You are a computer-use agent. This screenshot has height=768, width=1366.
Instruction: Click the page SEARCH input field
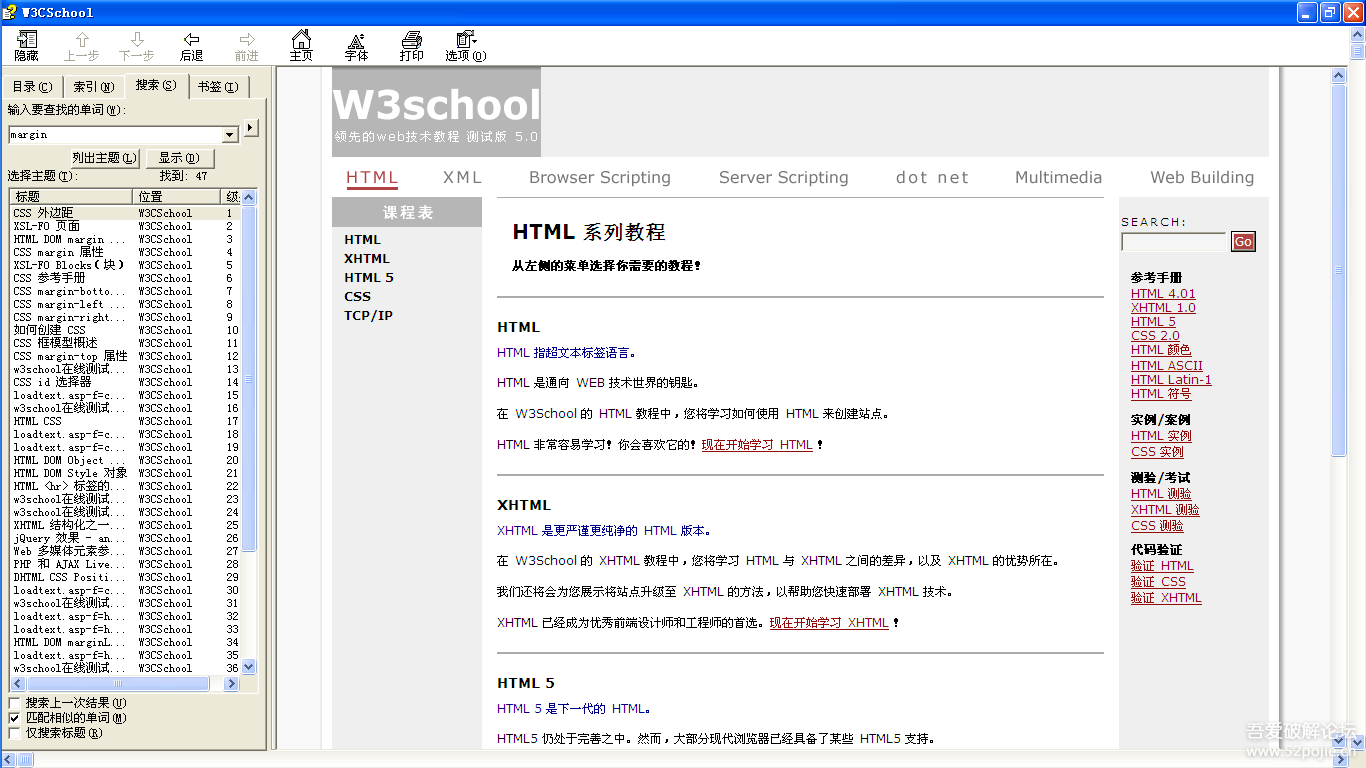1173,242
